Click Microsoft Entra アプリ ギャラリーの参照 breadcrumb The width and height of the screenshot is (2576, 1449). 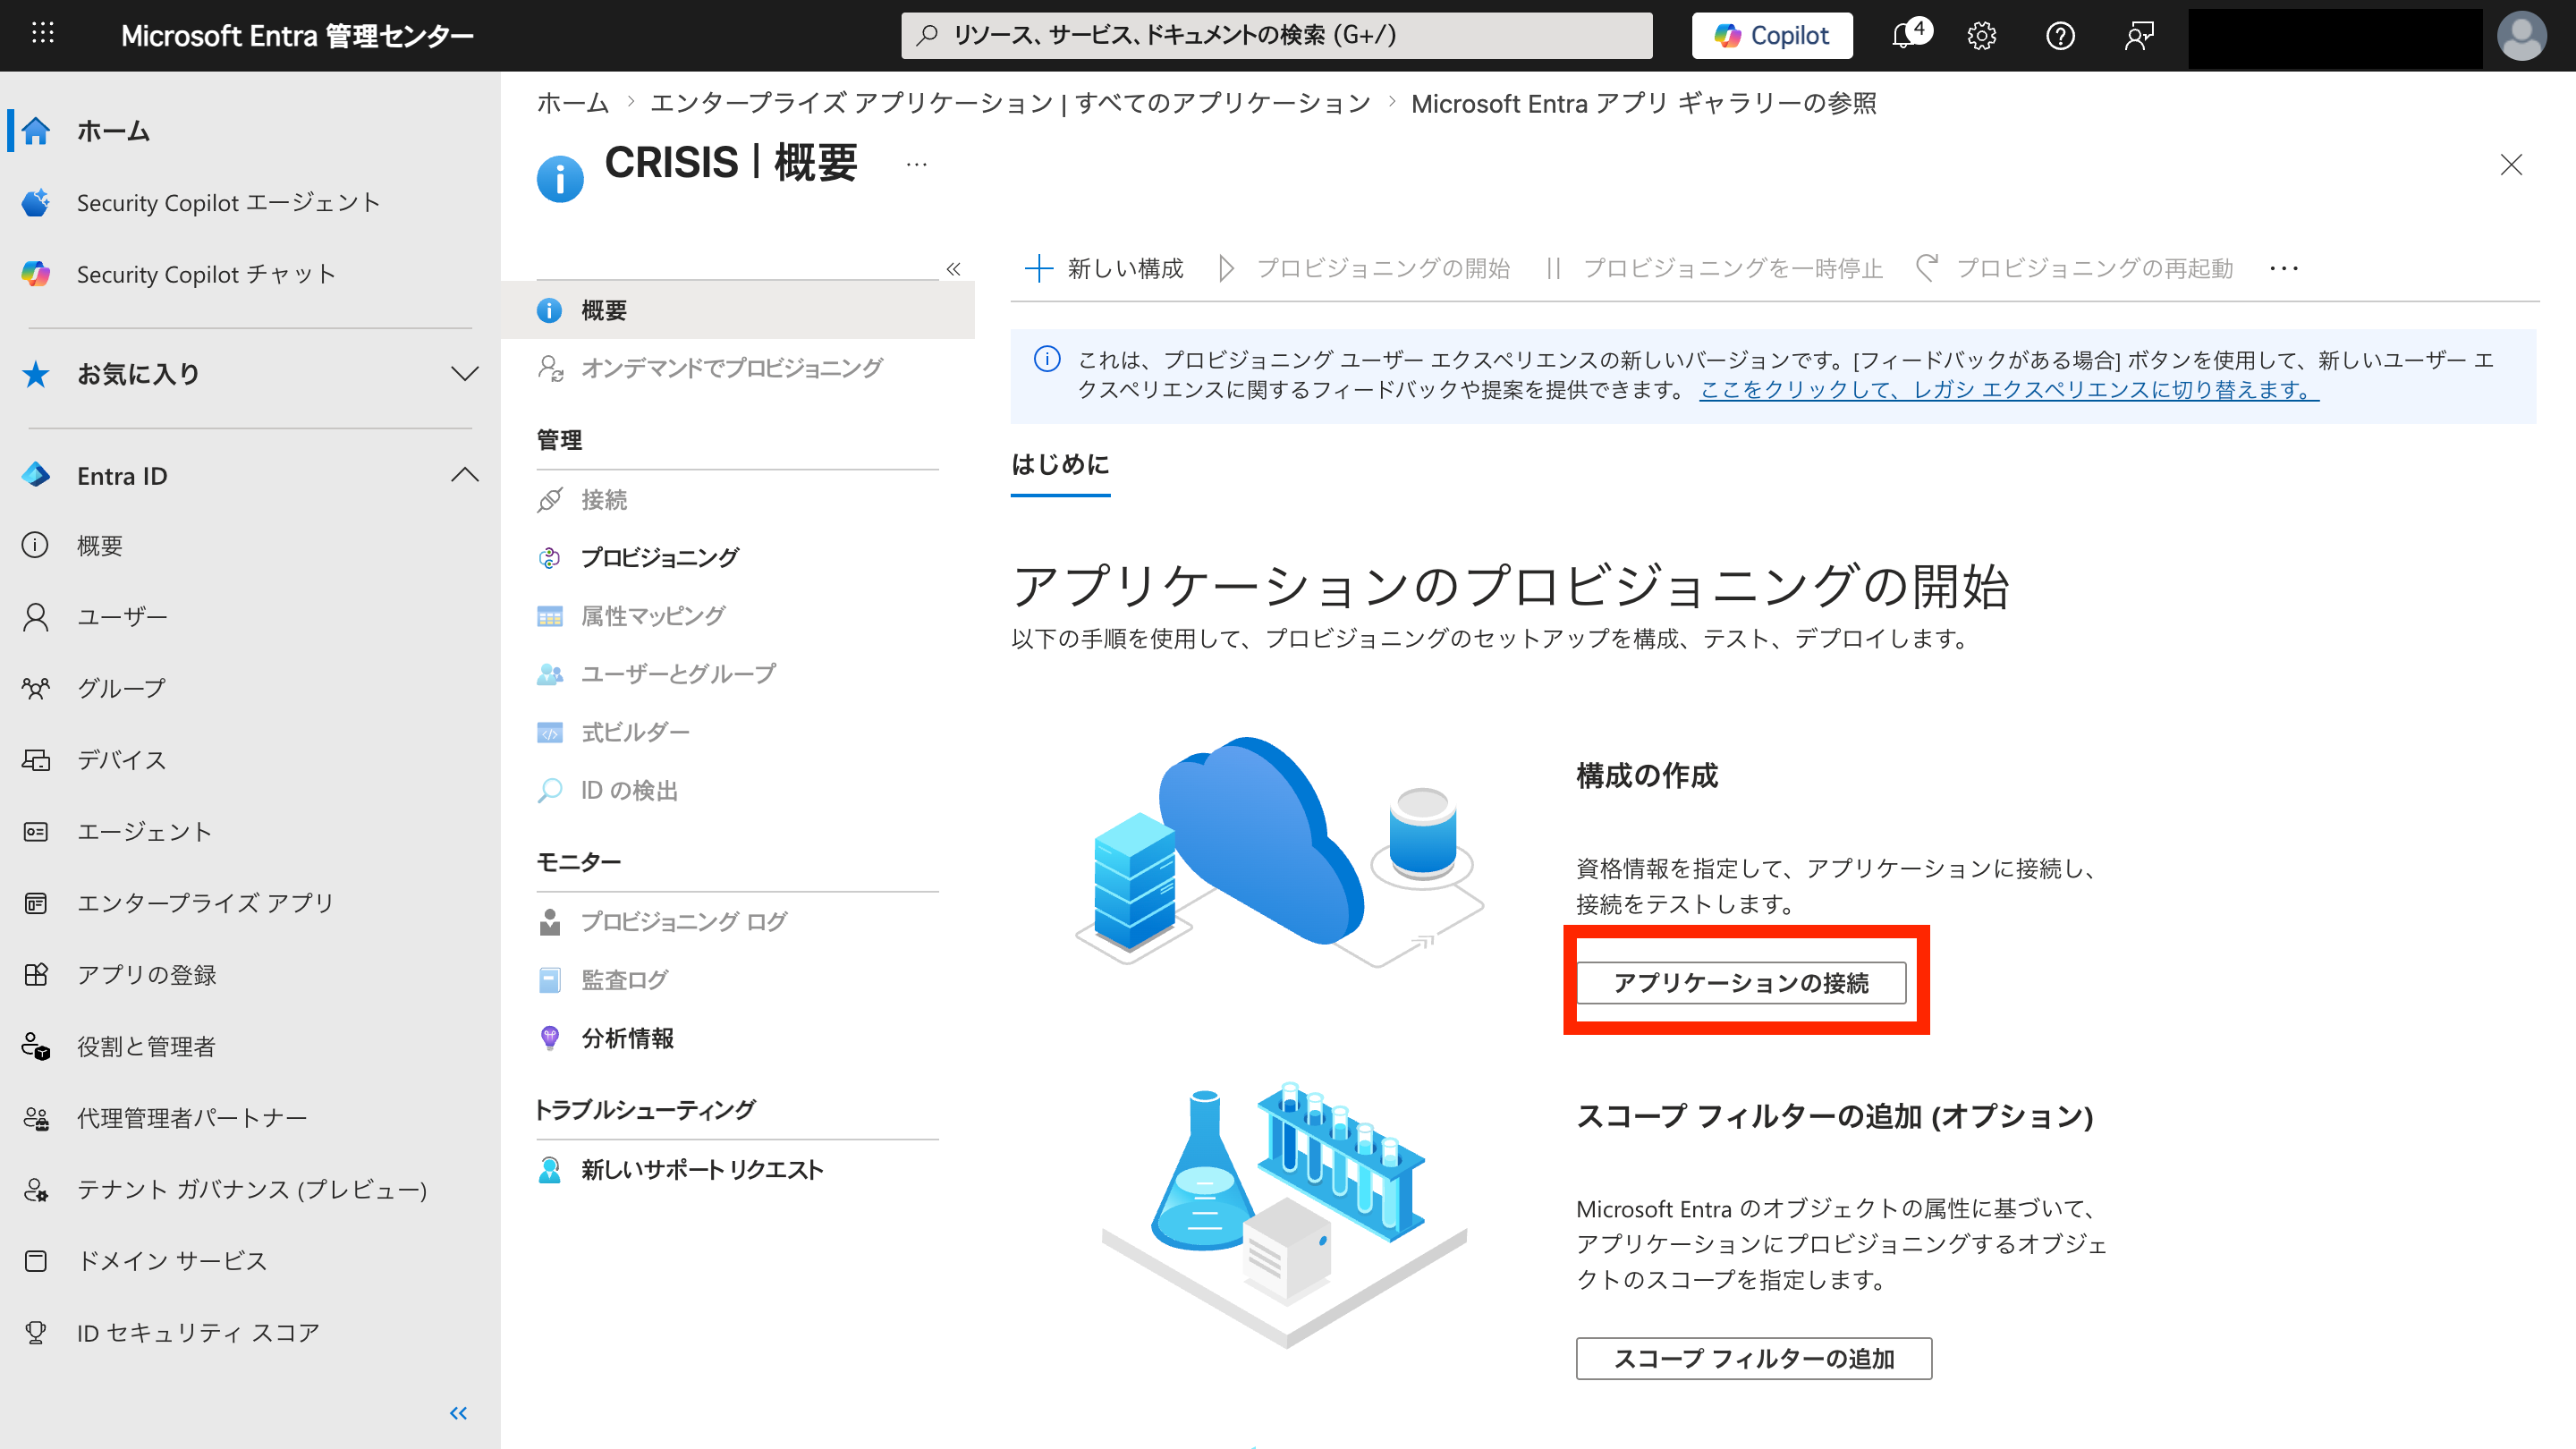[x=1643, y=103]
